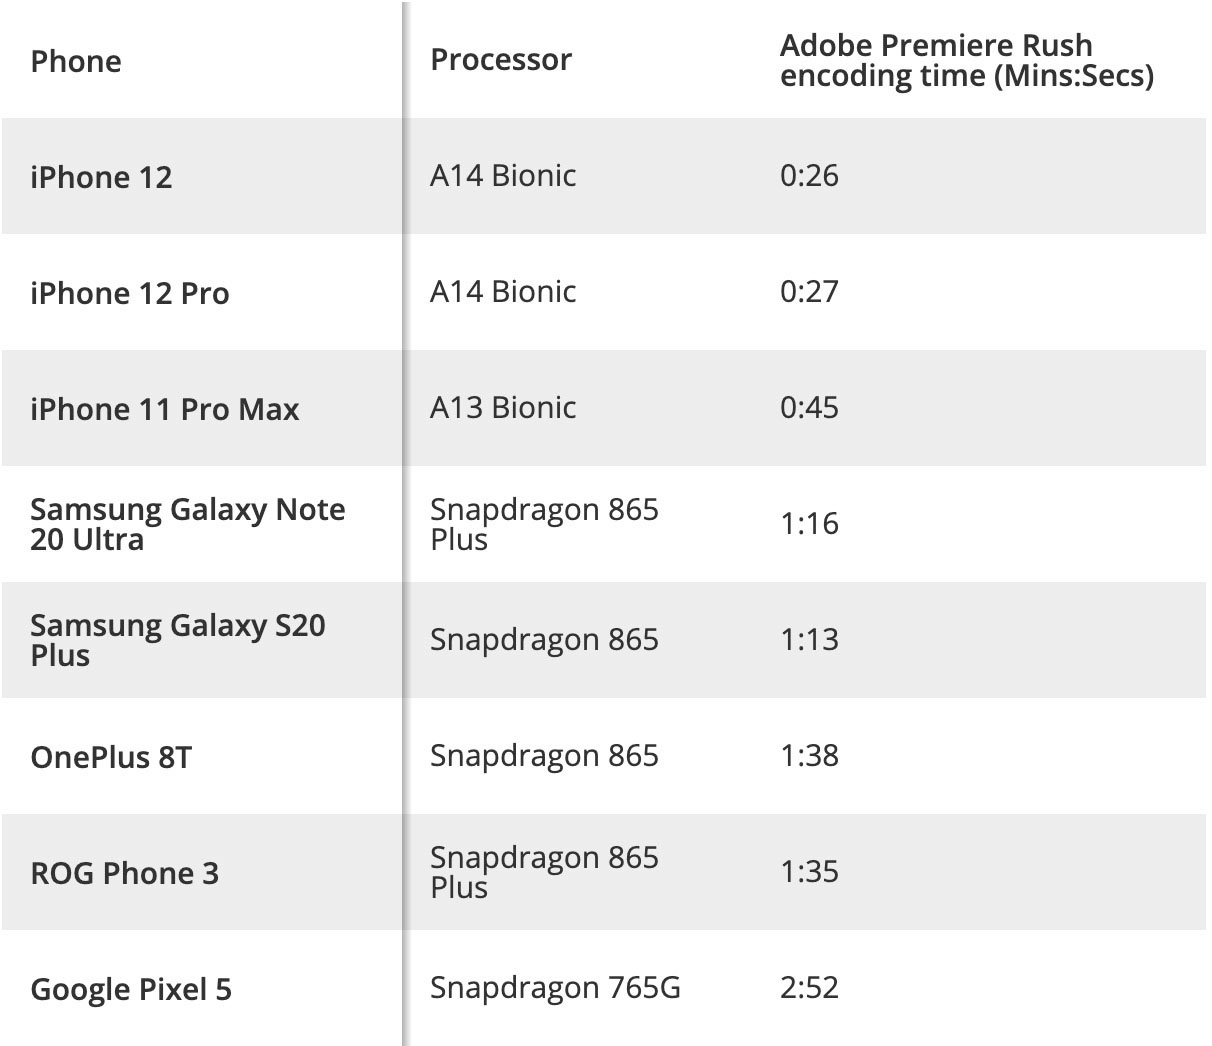1212x1046 pixels.
Task: Select the 0:45 encoding time value
Action: (x=809, y=407)
